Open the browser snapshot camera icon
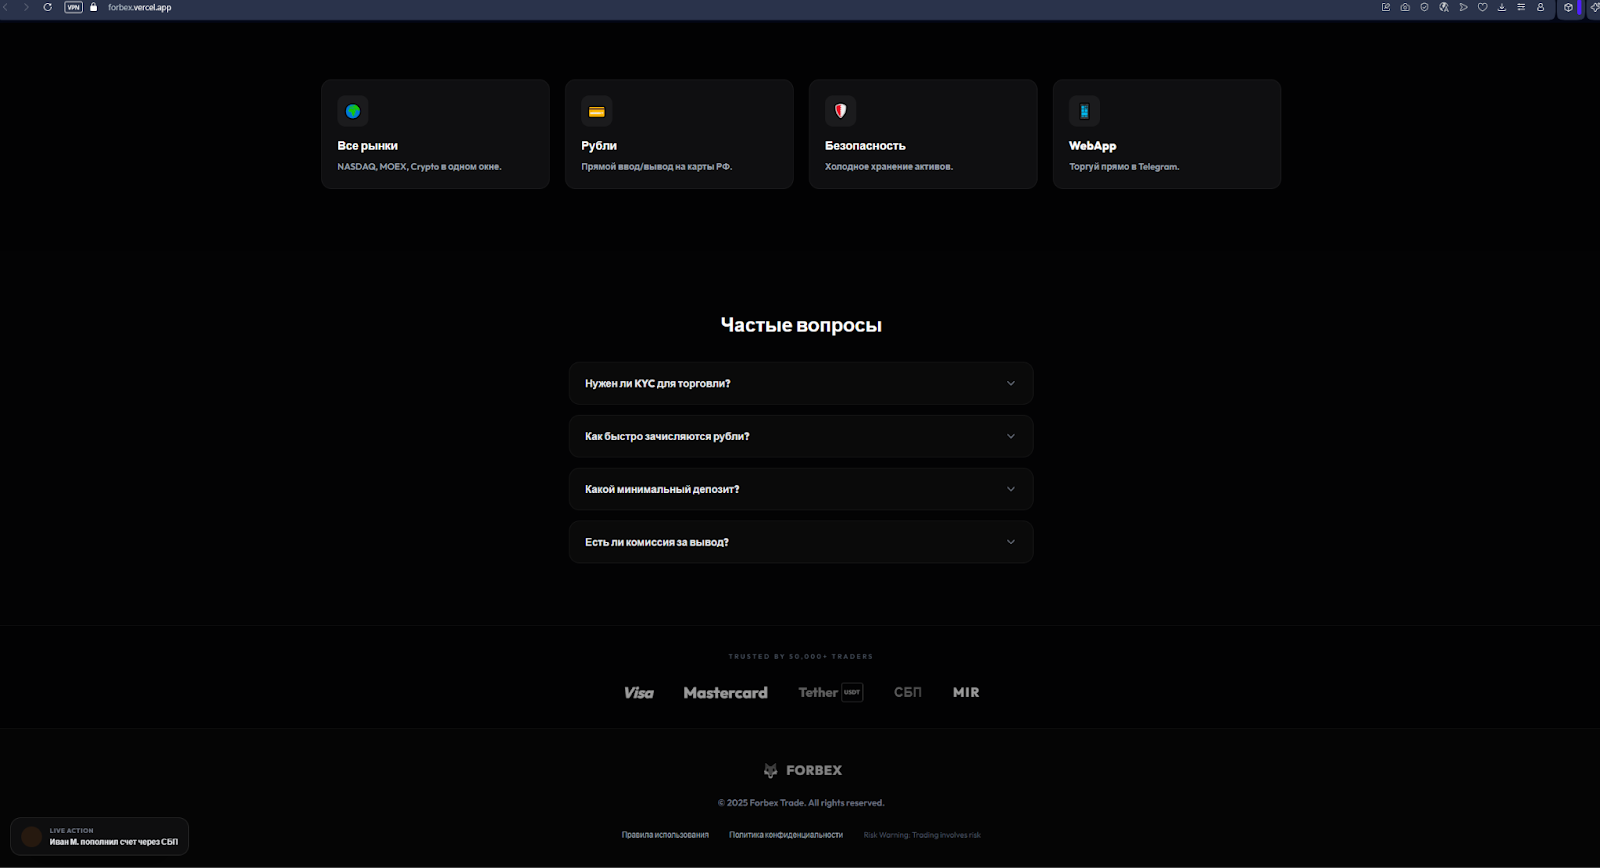This screenshot has height=868, width=1600. click(x=1405, y=7)
